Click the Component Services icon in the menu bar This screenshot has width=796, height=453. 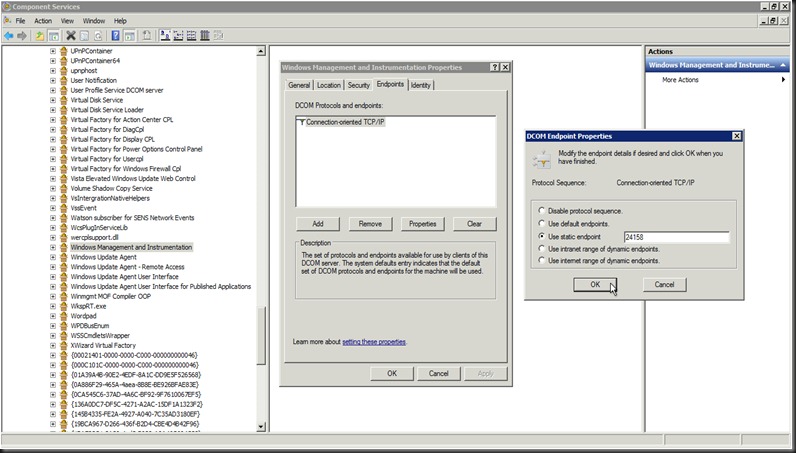pyautogui.click(x=7, y=21)
